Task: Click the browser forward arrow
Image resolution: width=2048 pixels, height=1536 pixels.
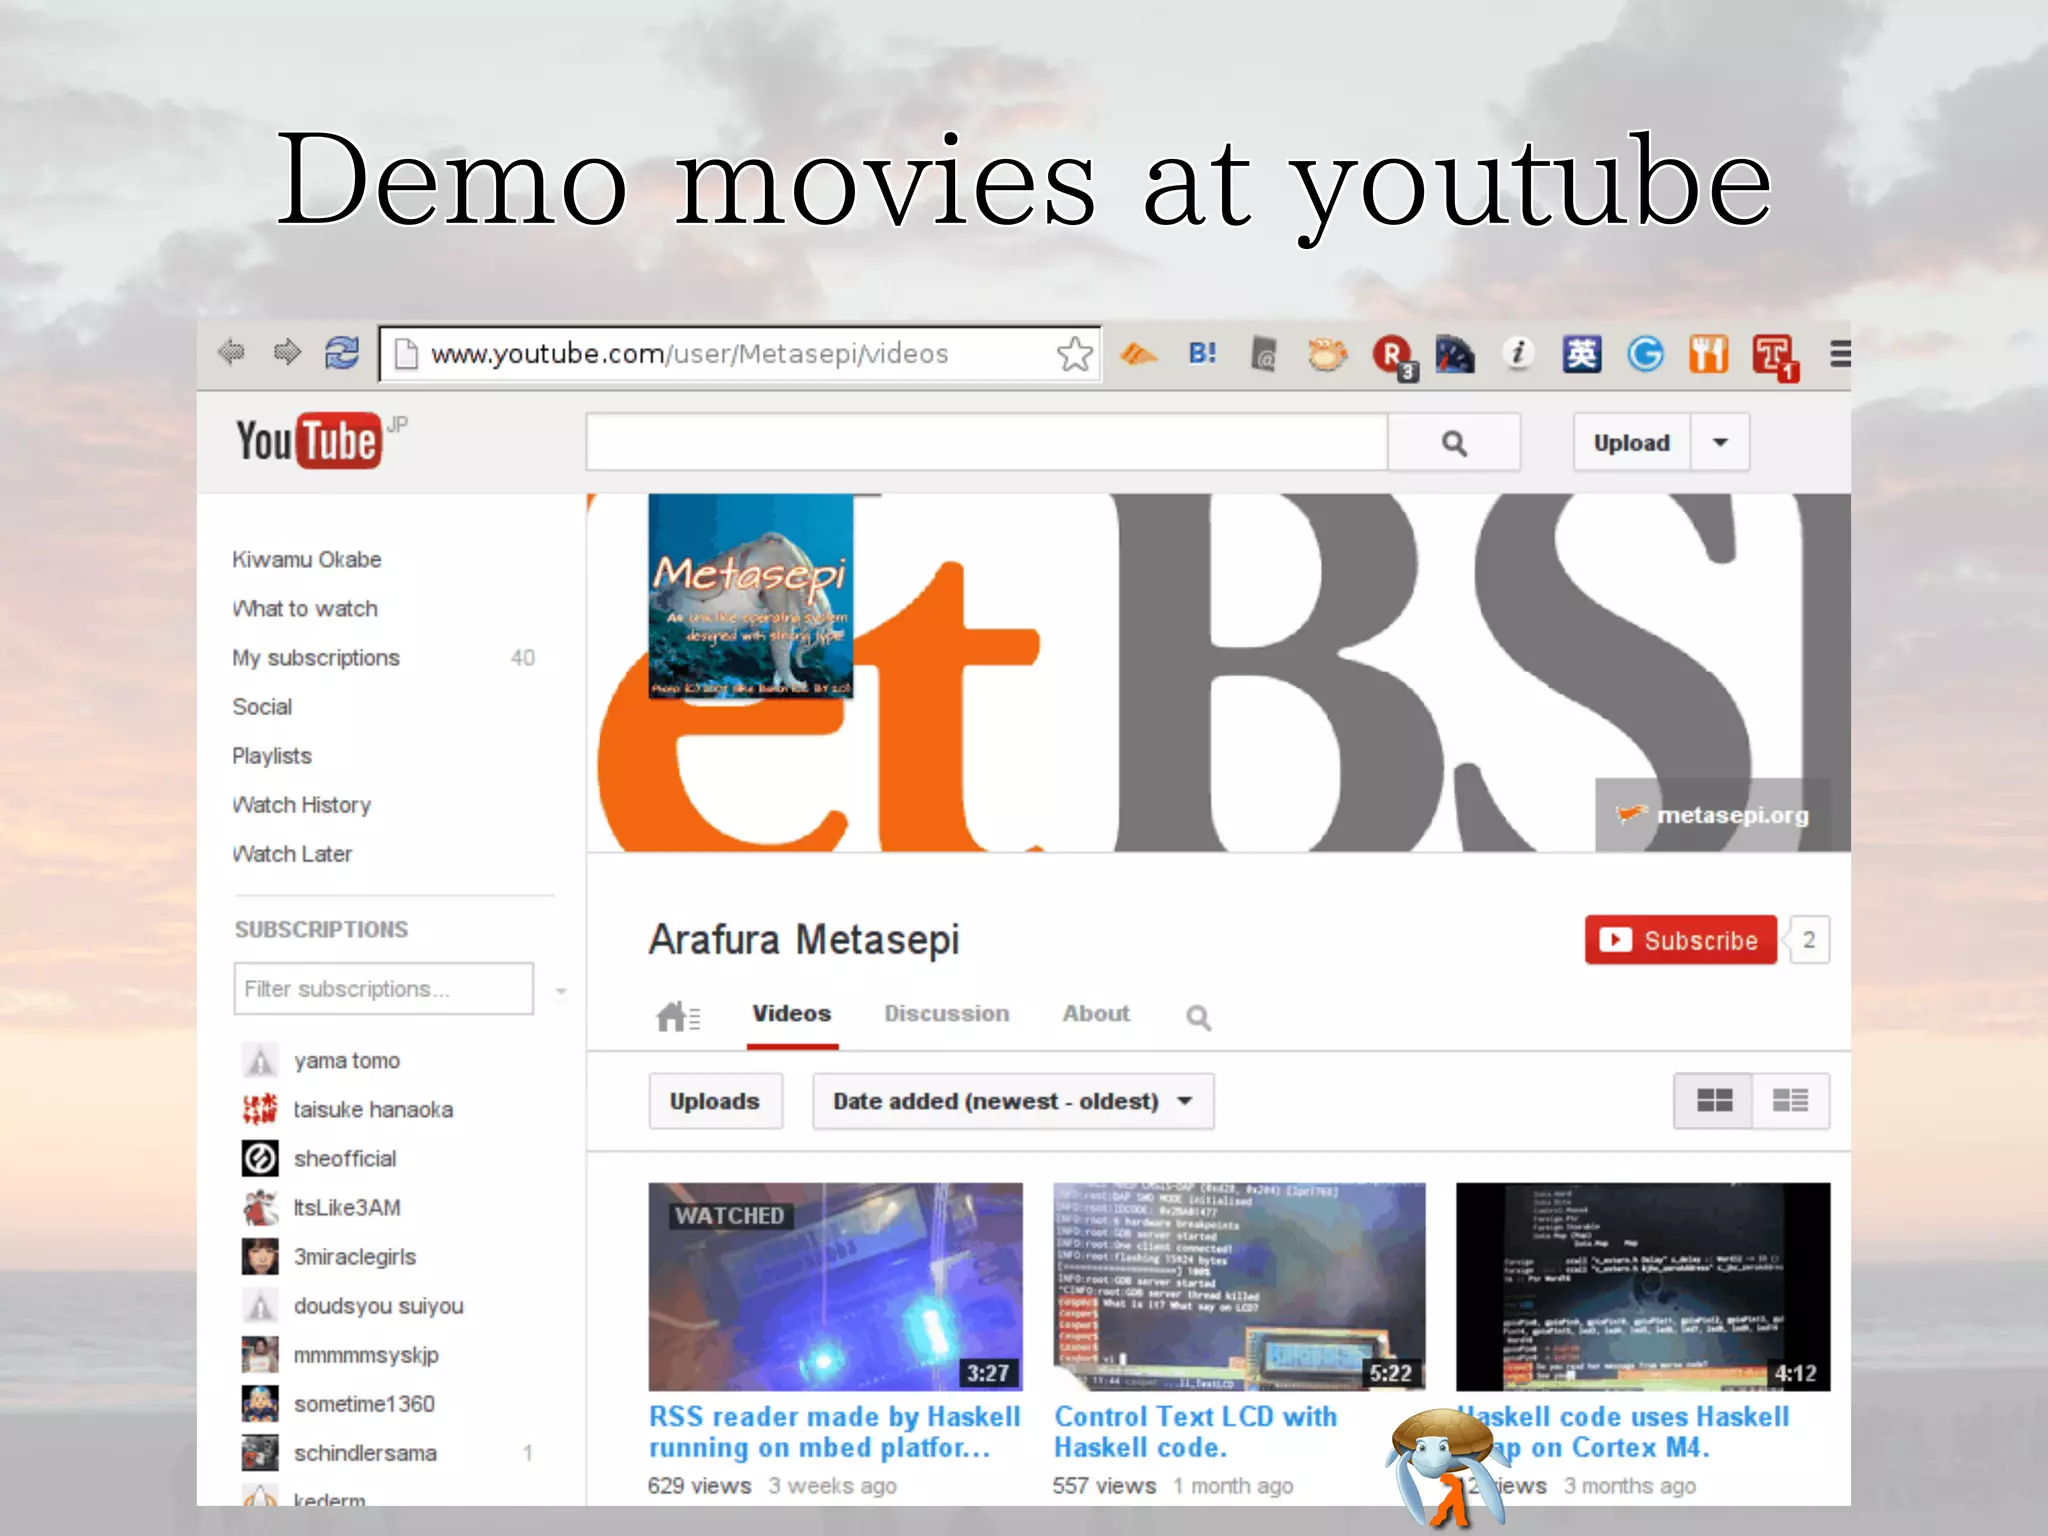Action: tap(287, 352)
